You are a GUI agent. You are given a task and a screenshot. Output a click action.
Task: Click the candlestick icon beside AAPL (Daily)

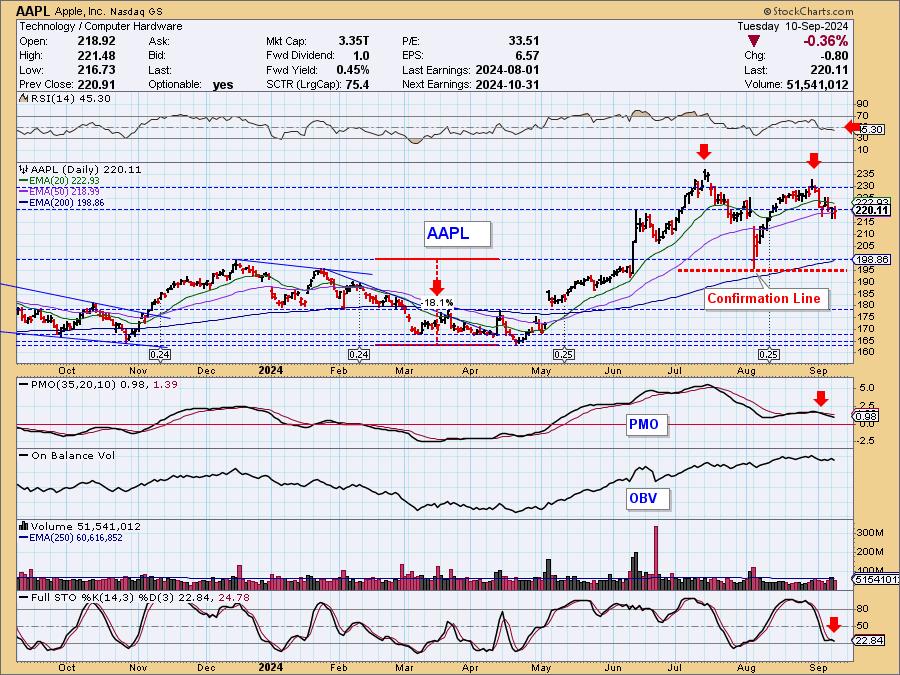pos(24,169)
